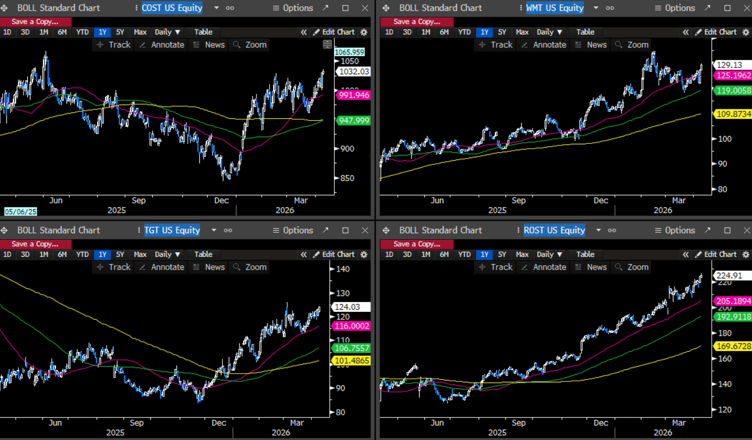Toggle Track crosshair in COST chart

click(114, 45)
